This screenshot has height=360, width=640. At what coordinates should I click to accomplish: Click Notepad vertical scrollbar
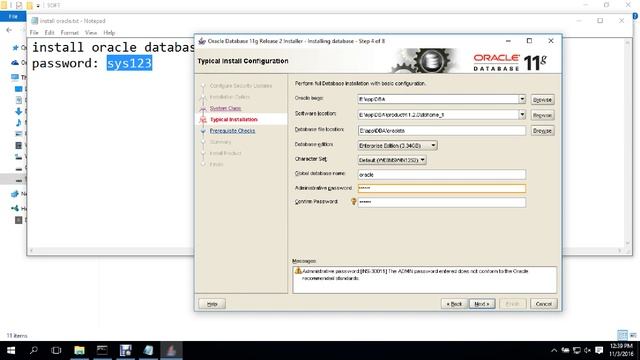(x=628, y=142)
